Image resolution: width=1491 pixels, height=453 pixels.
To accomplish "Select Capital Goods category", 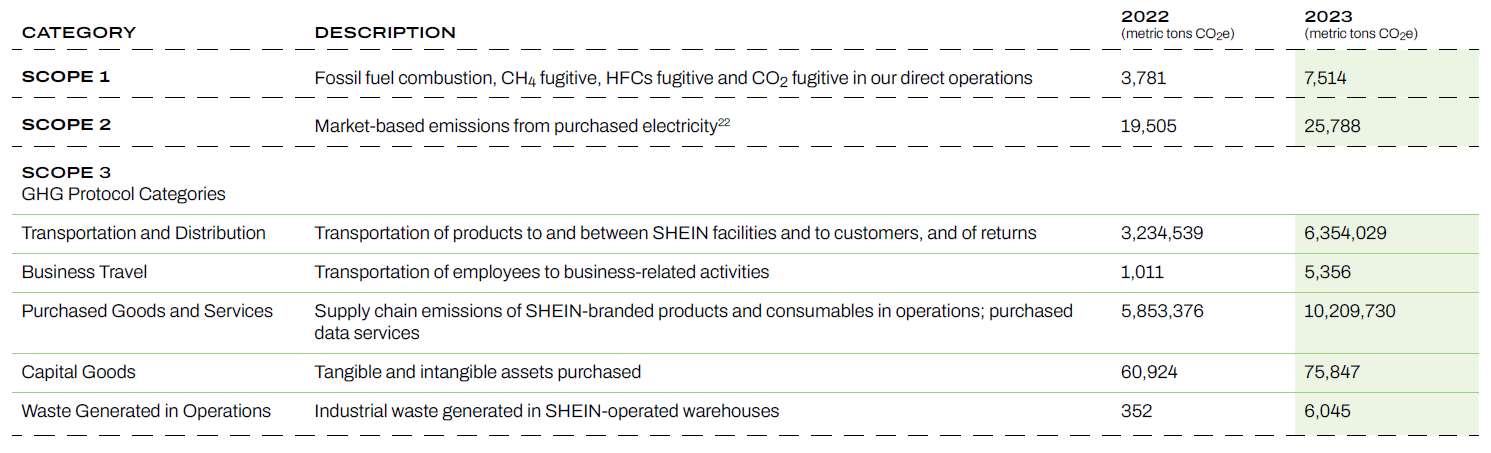I will [79, 372].
